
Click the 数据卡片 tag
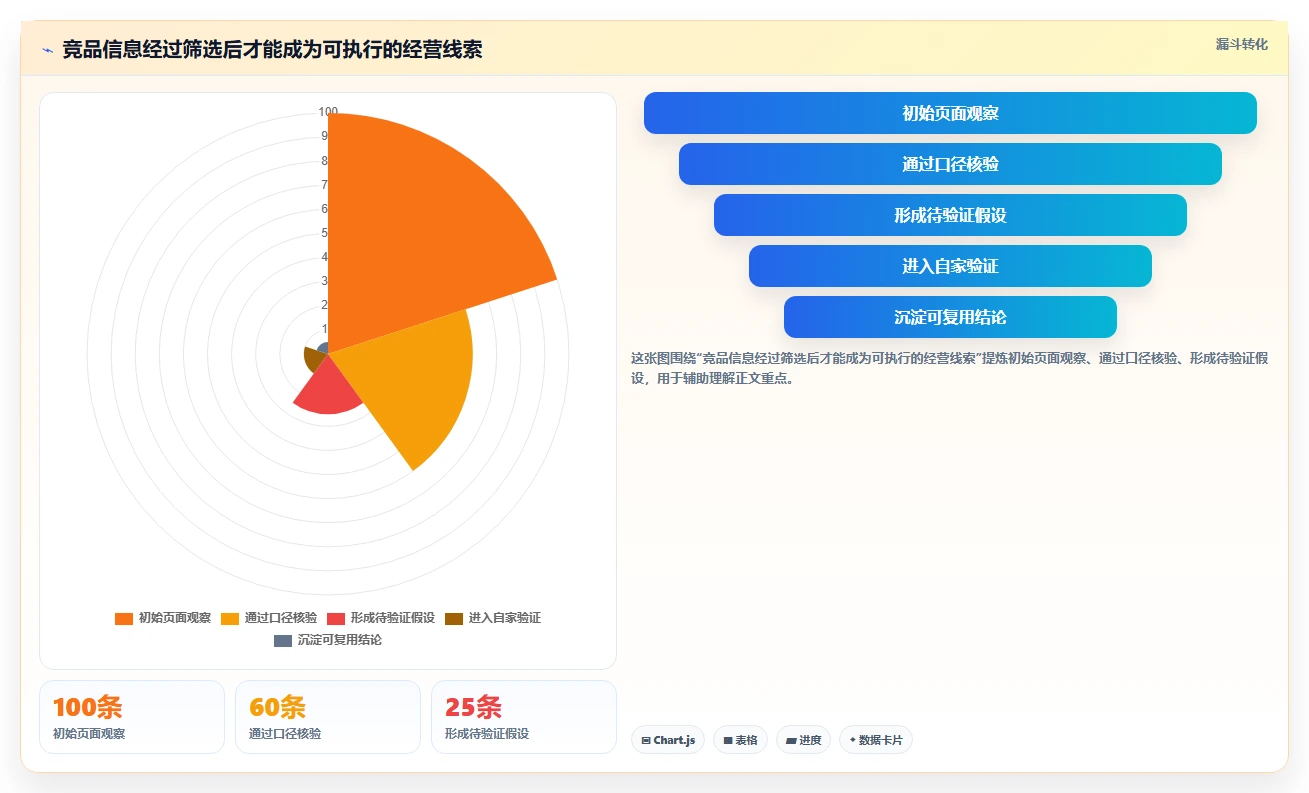[876, 740]
